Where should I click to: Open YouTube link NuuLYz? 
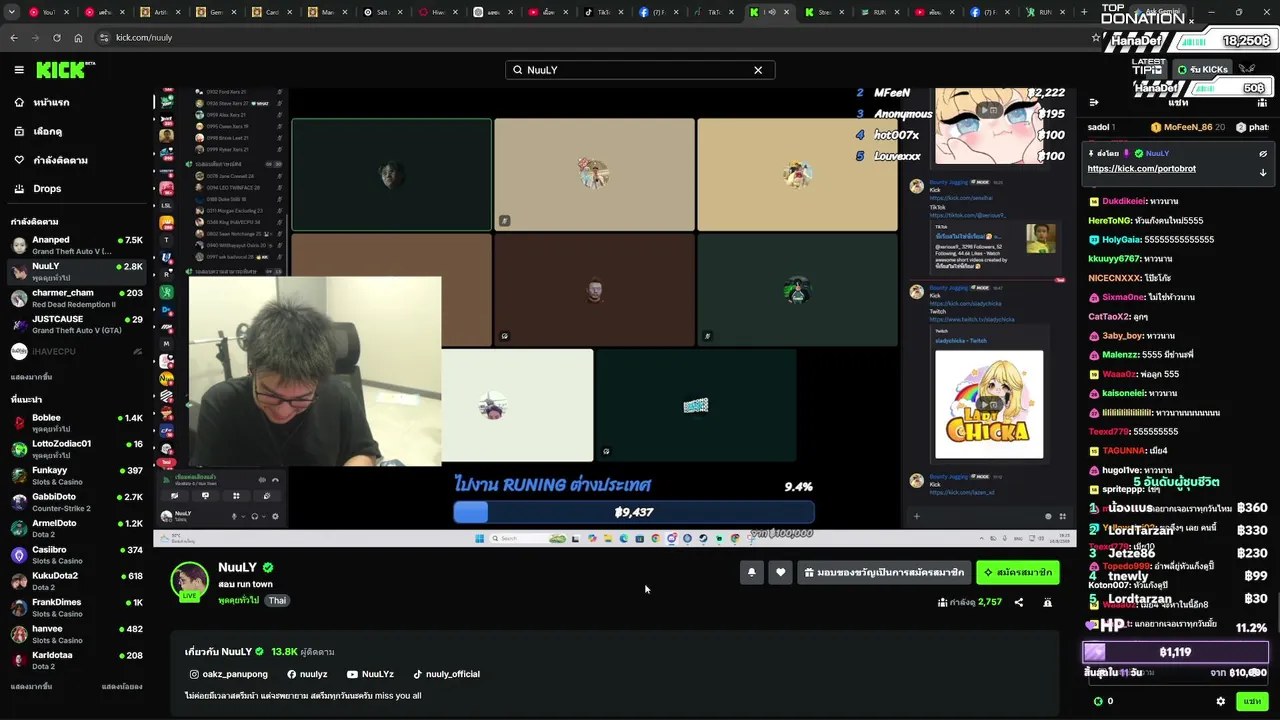tap(370, 674)
